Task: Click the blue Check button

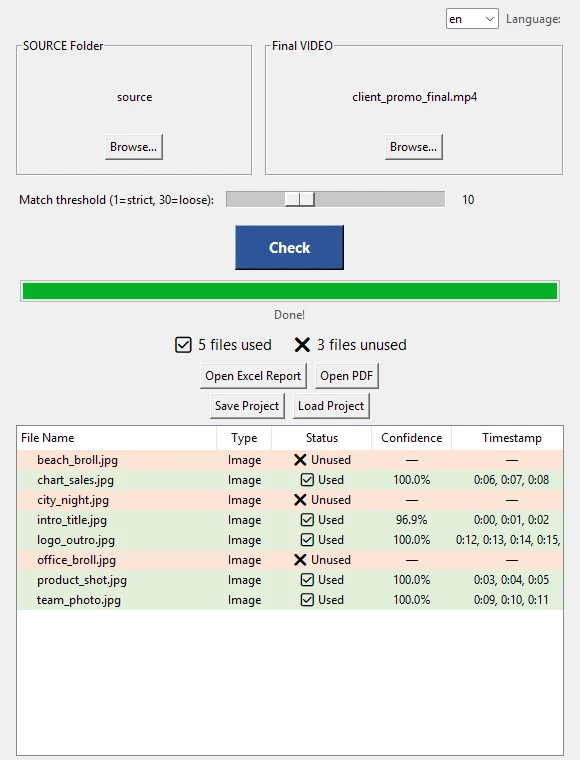Action: [x=289, y=247]
